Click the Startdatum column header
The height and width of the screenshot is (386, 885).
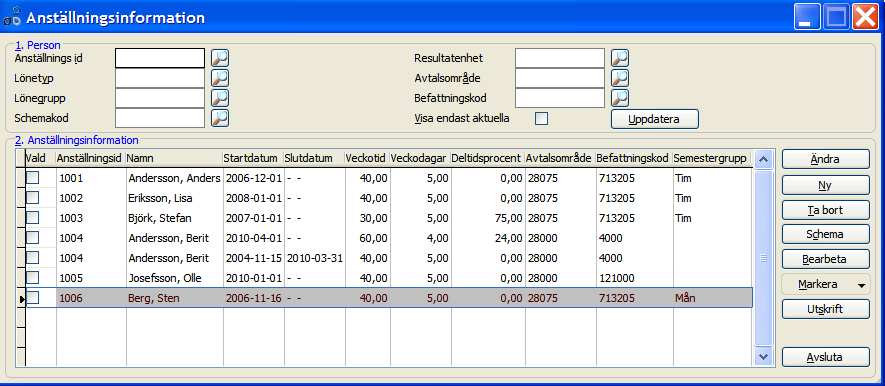253,159
